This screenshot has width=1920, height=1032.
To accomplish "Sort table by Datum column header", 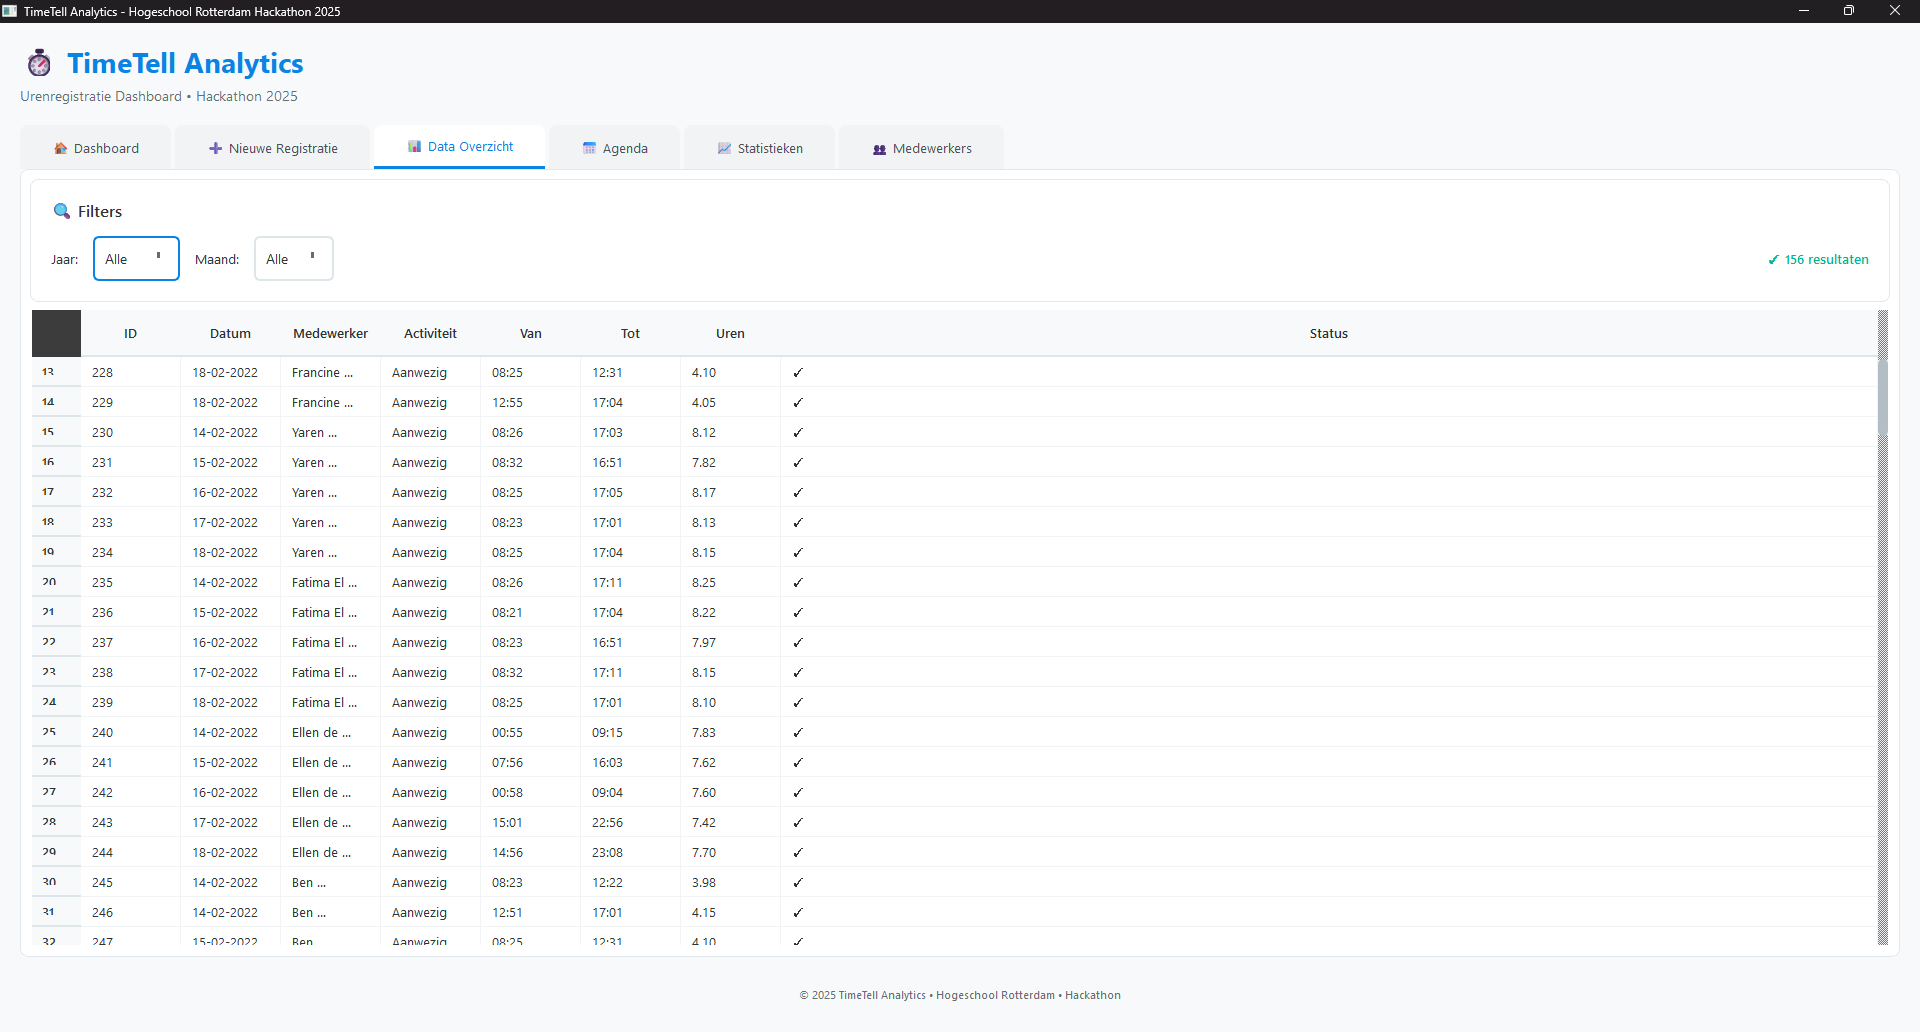I will click(230, 333).
